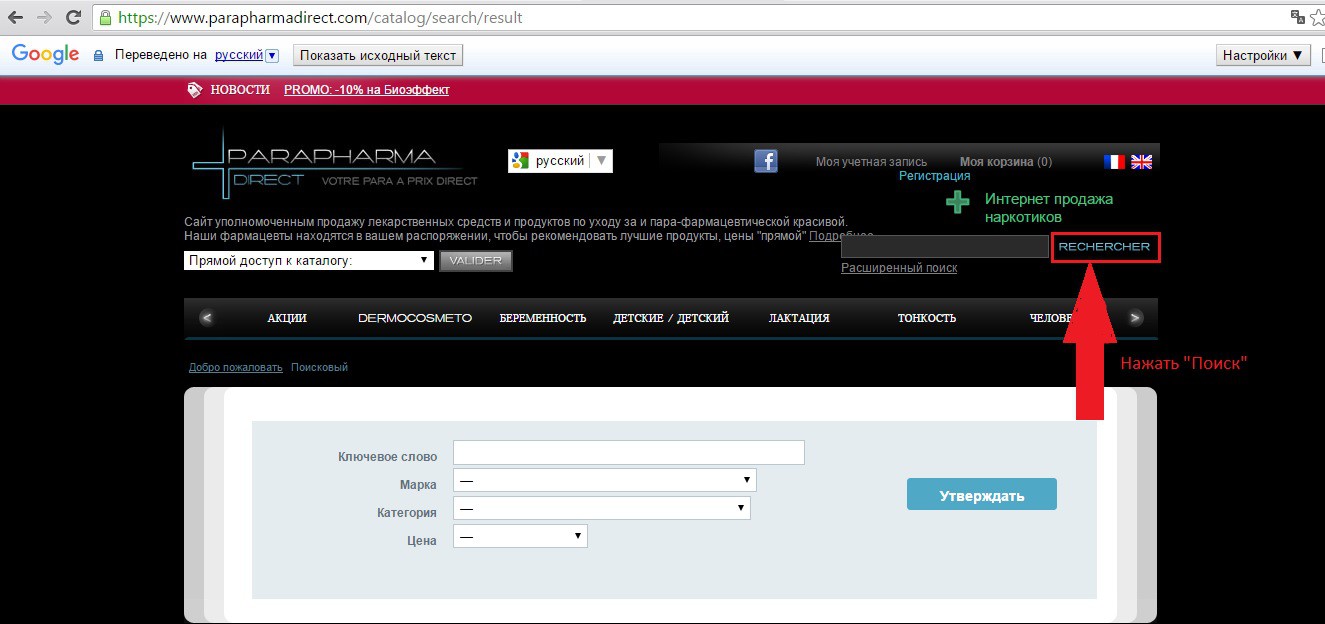Viewport: 1325px width, 624px height.
Task: Open the 'Марка' brand dropdown
Action: pos(605,481)
